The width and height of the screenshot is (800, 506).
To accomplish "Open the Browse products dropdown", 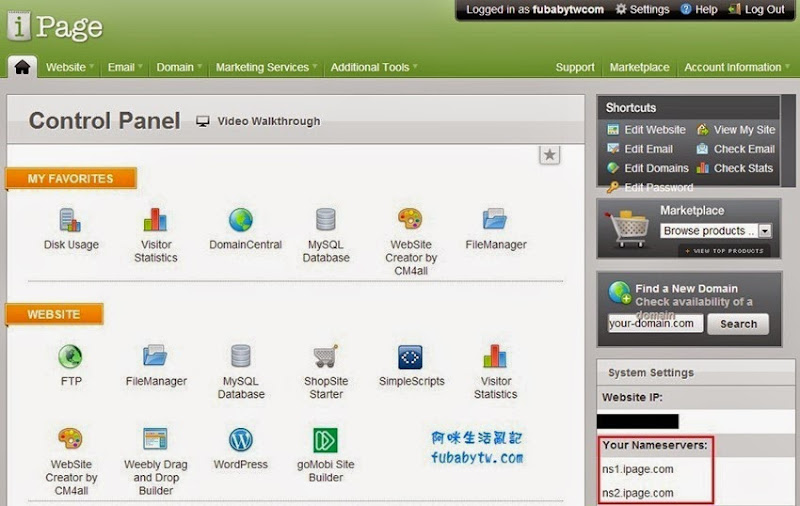I will 715,231.
